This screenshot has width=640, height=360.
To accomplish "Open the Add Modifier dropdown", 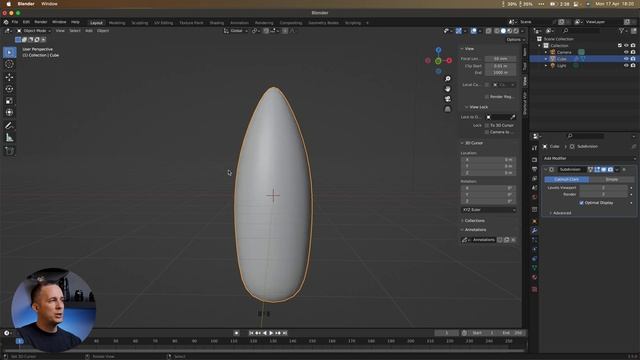I will click(x=589, y=158).
